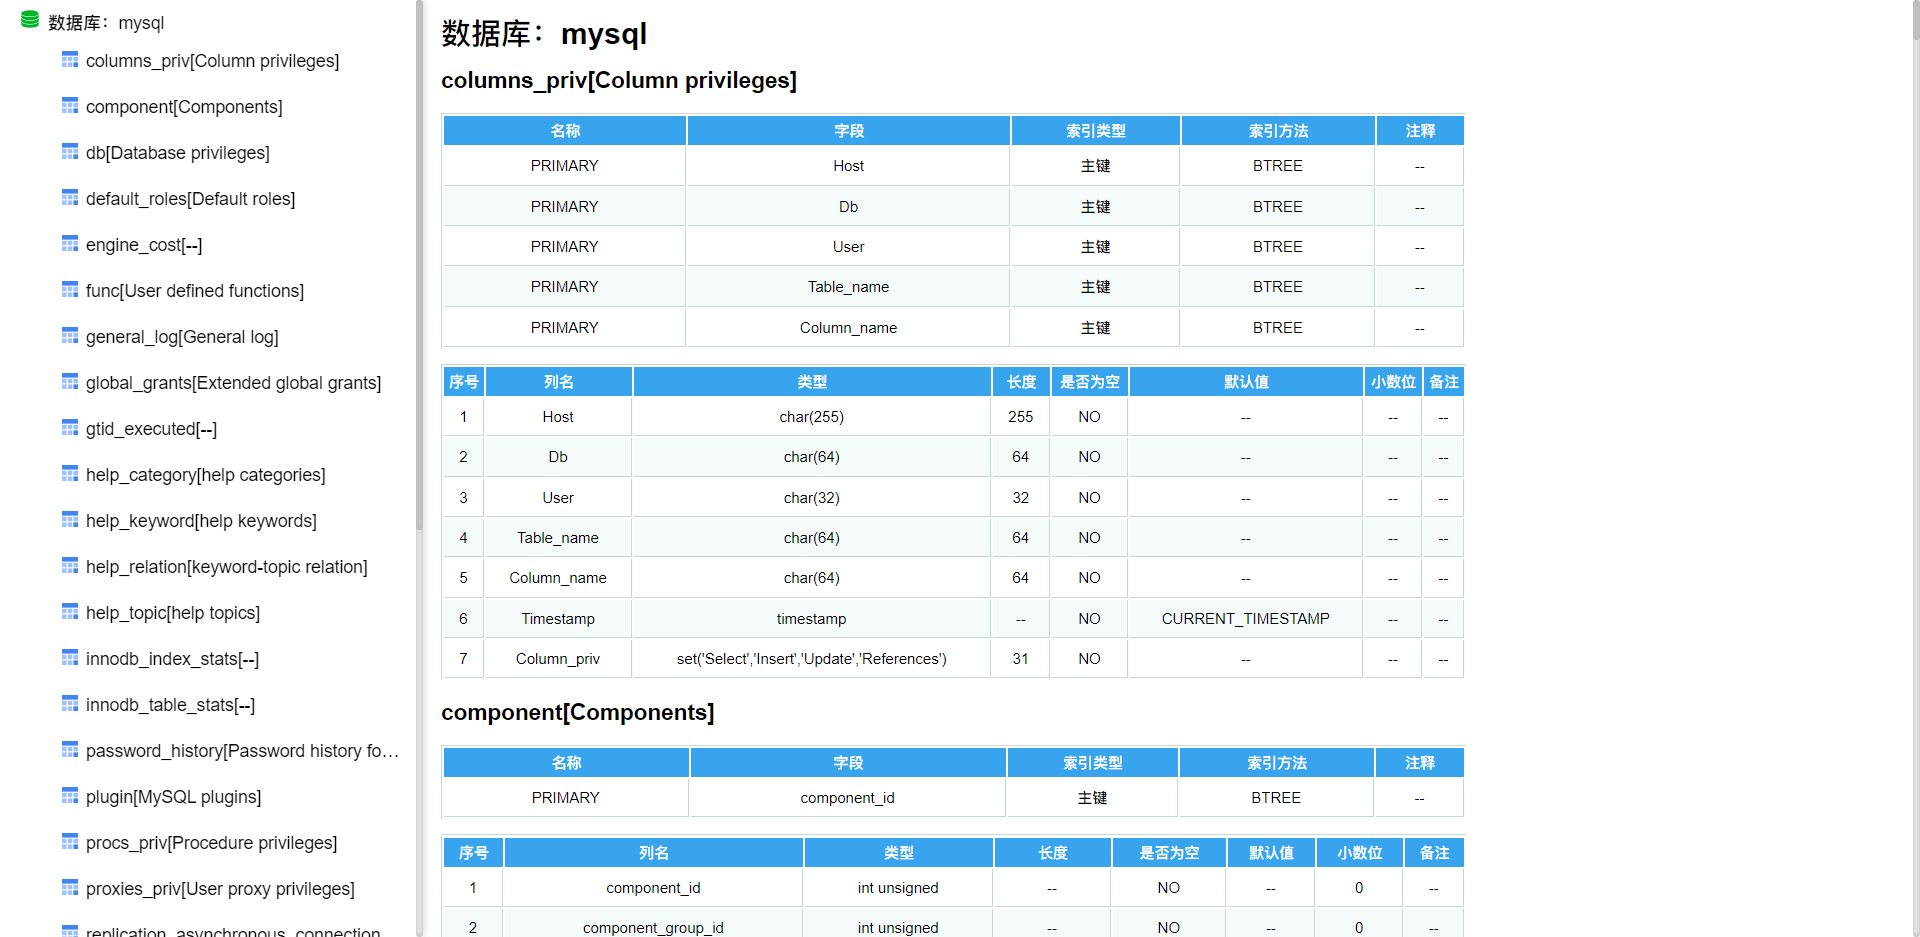Click the table icon beside db
This screenshot has height=937, width=1920.
point(69,151)
